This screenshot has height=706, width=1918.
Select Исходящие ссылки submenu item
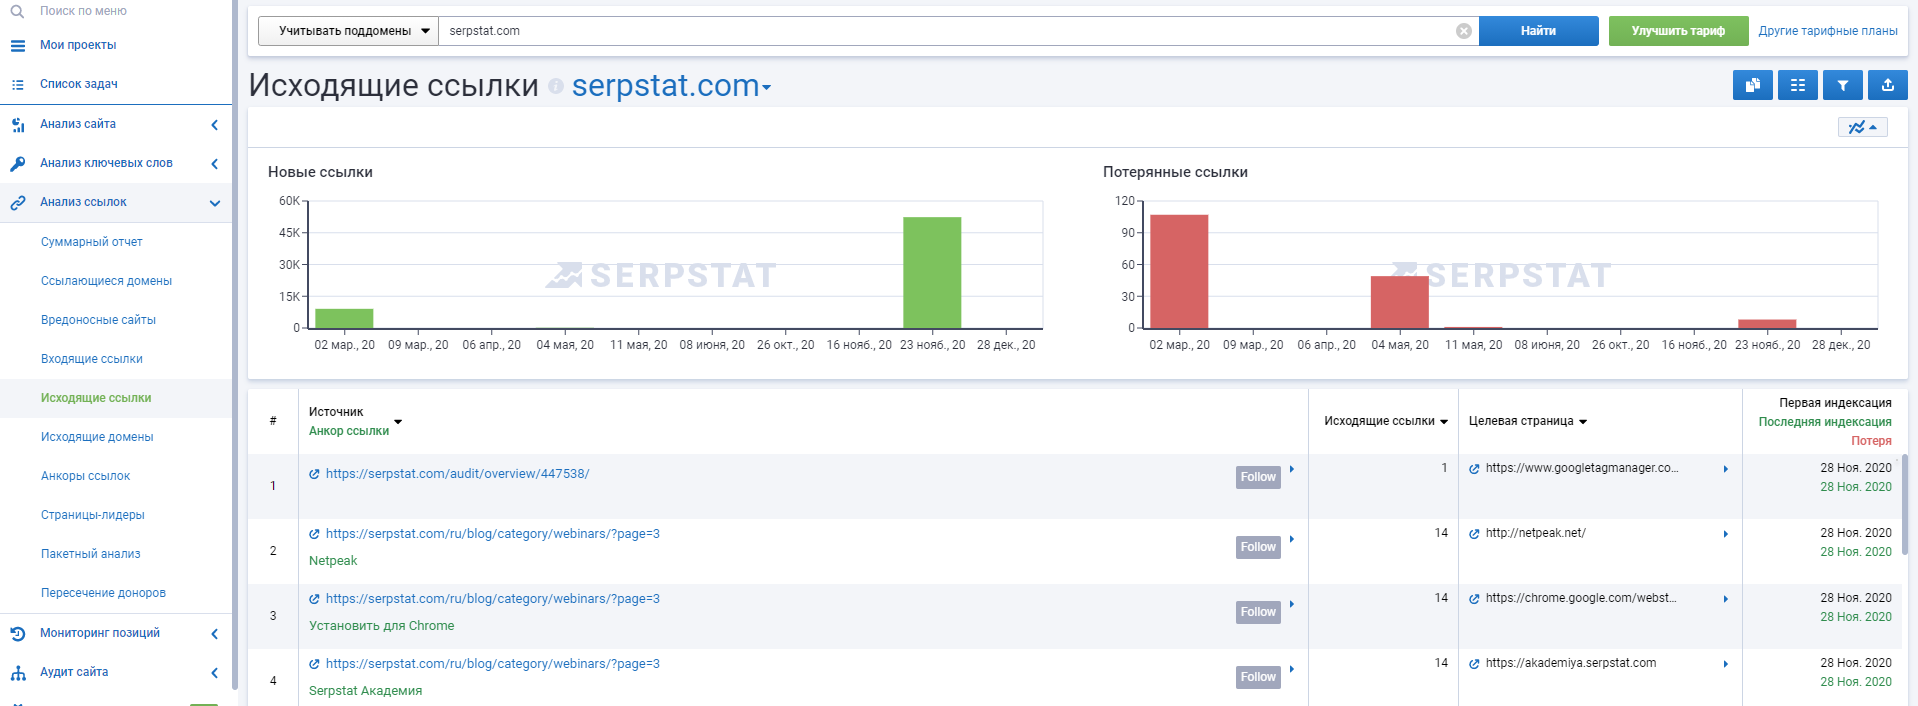pos(96,398)
